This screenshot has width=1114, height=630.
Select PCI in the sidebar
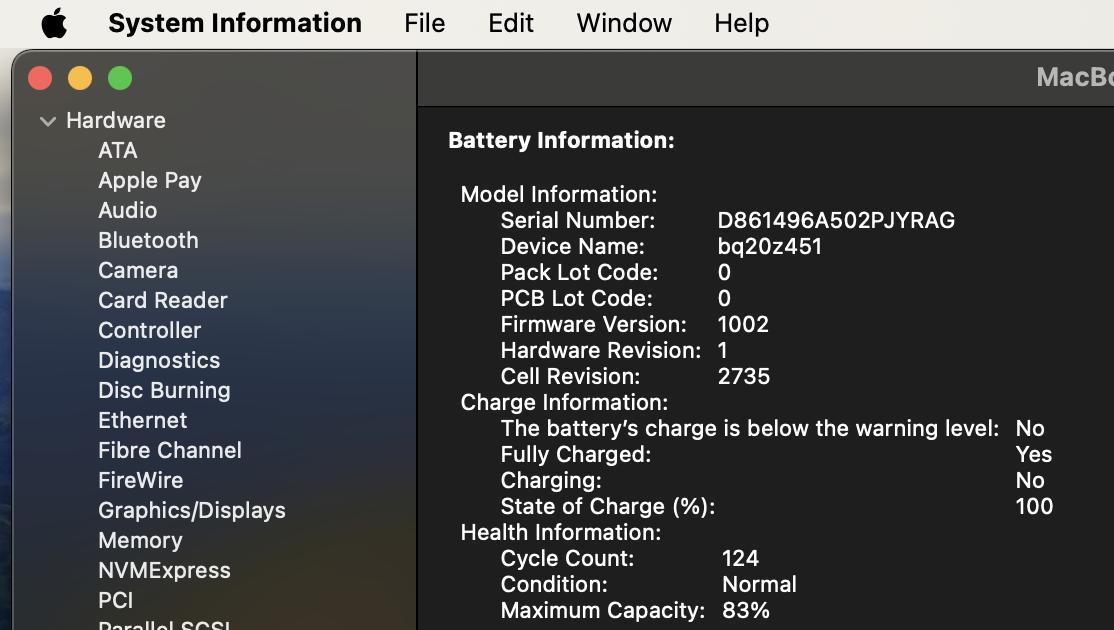116,600
